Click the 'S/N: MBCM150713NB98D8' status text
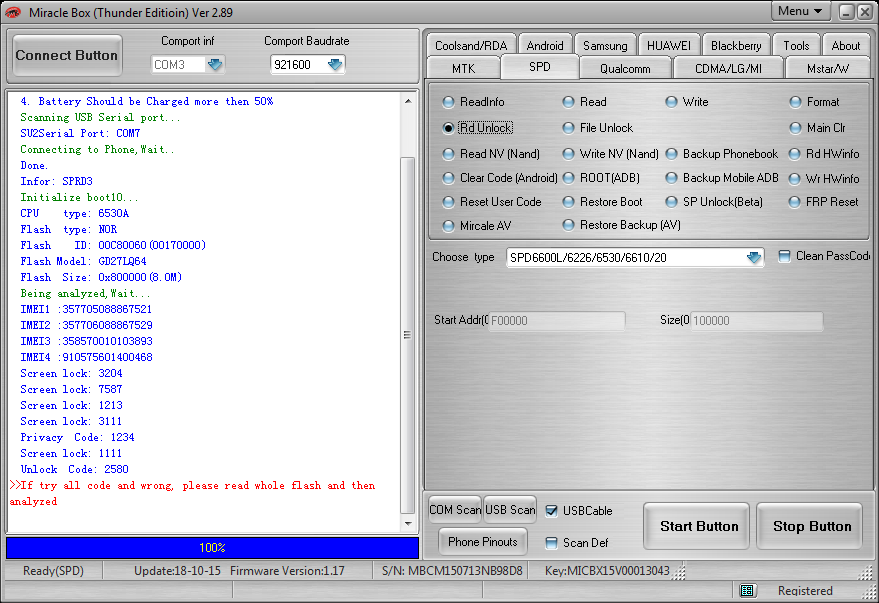This screenshot has width=879, height=603. click(452, 570)
